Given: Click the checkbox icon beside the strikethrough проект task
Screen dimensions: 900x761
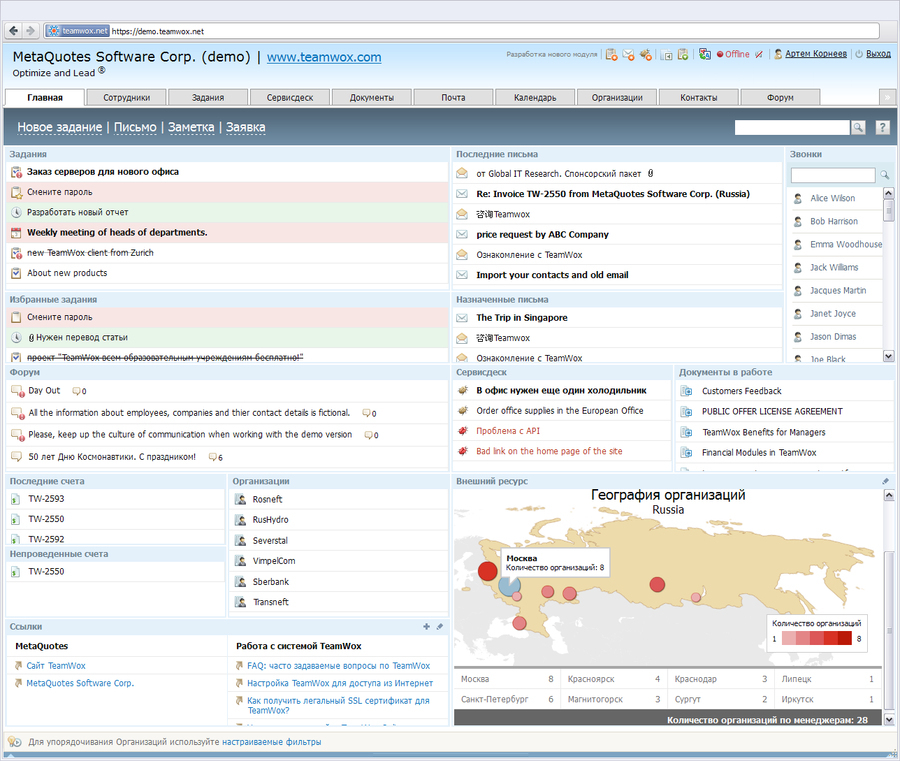Looking at the screenshot, I should point(16,358).
